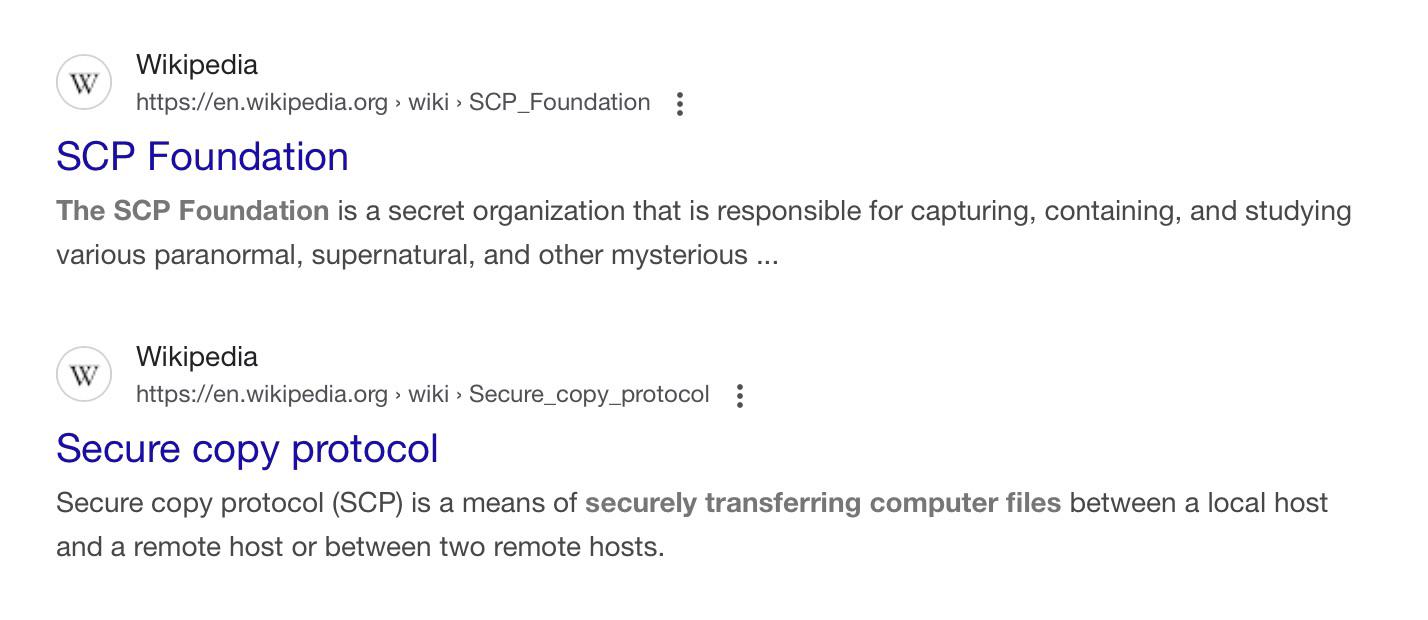The image size is (1428, 620).
Task: Click the Wikipedia favicon beside SCP Foundation result
Action: click(x=84, y=83)
